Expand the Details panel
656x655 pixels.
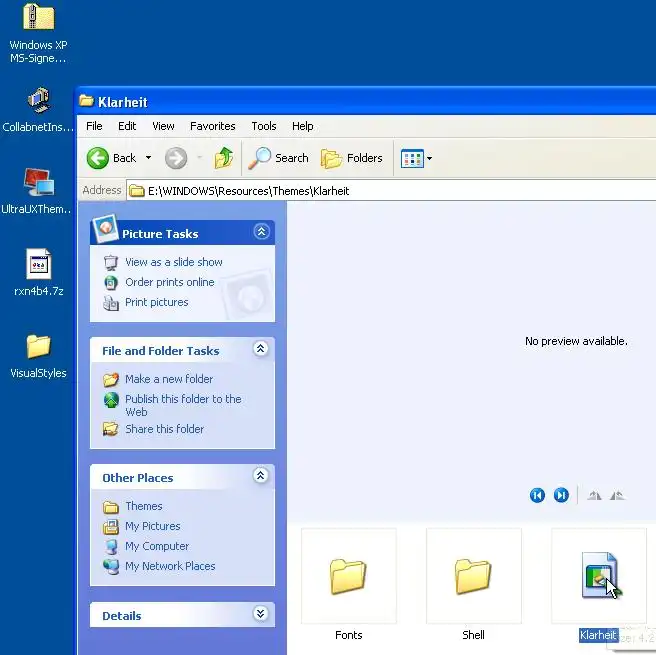(261, 614)
